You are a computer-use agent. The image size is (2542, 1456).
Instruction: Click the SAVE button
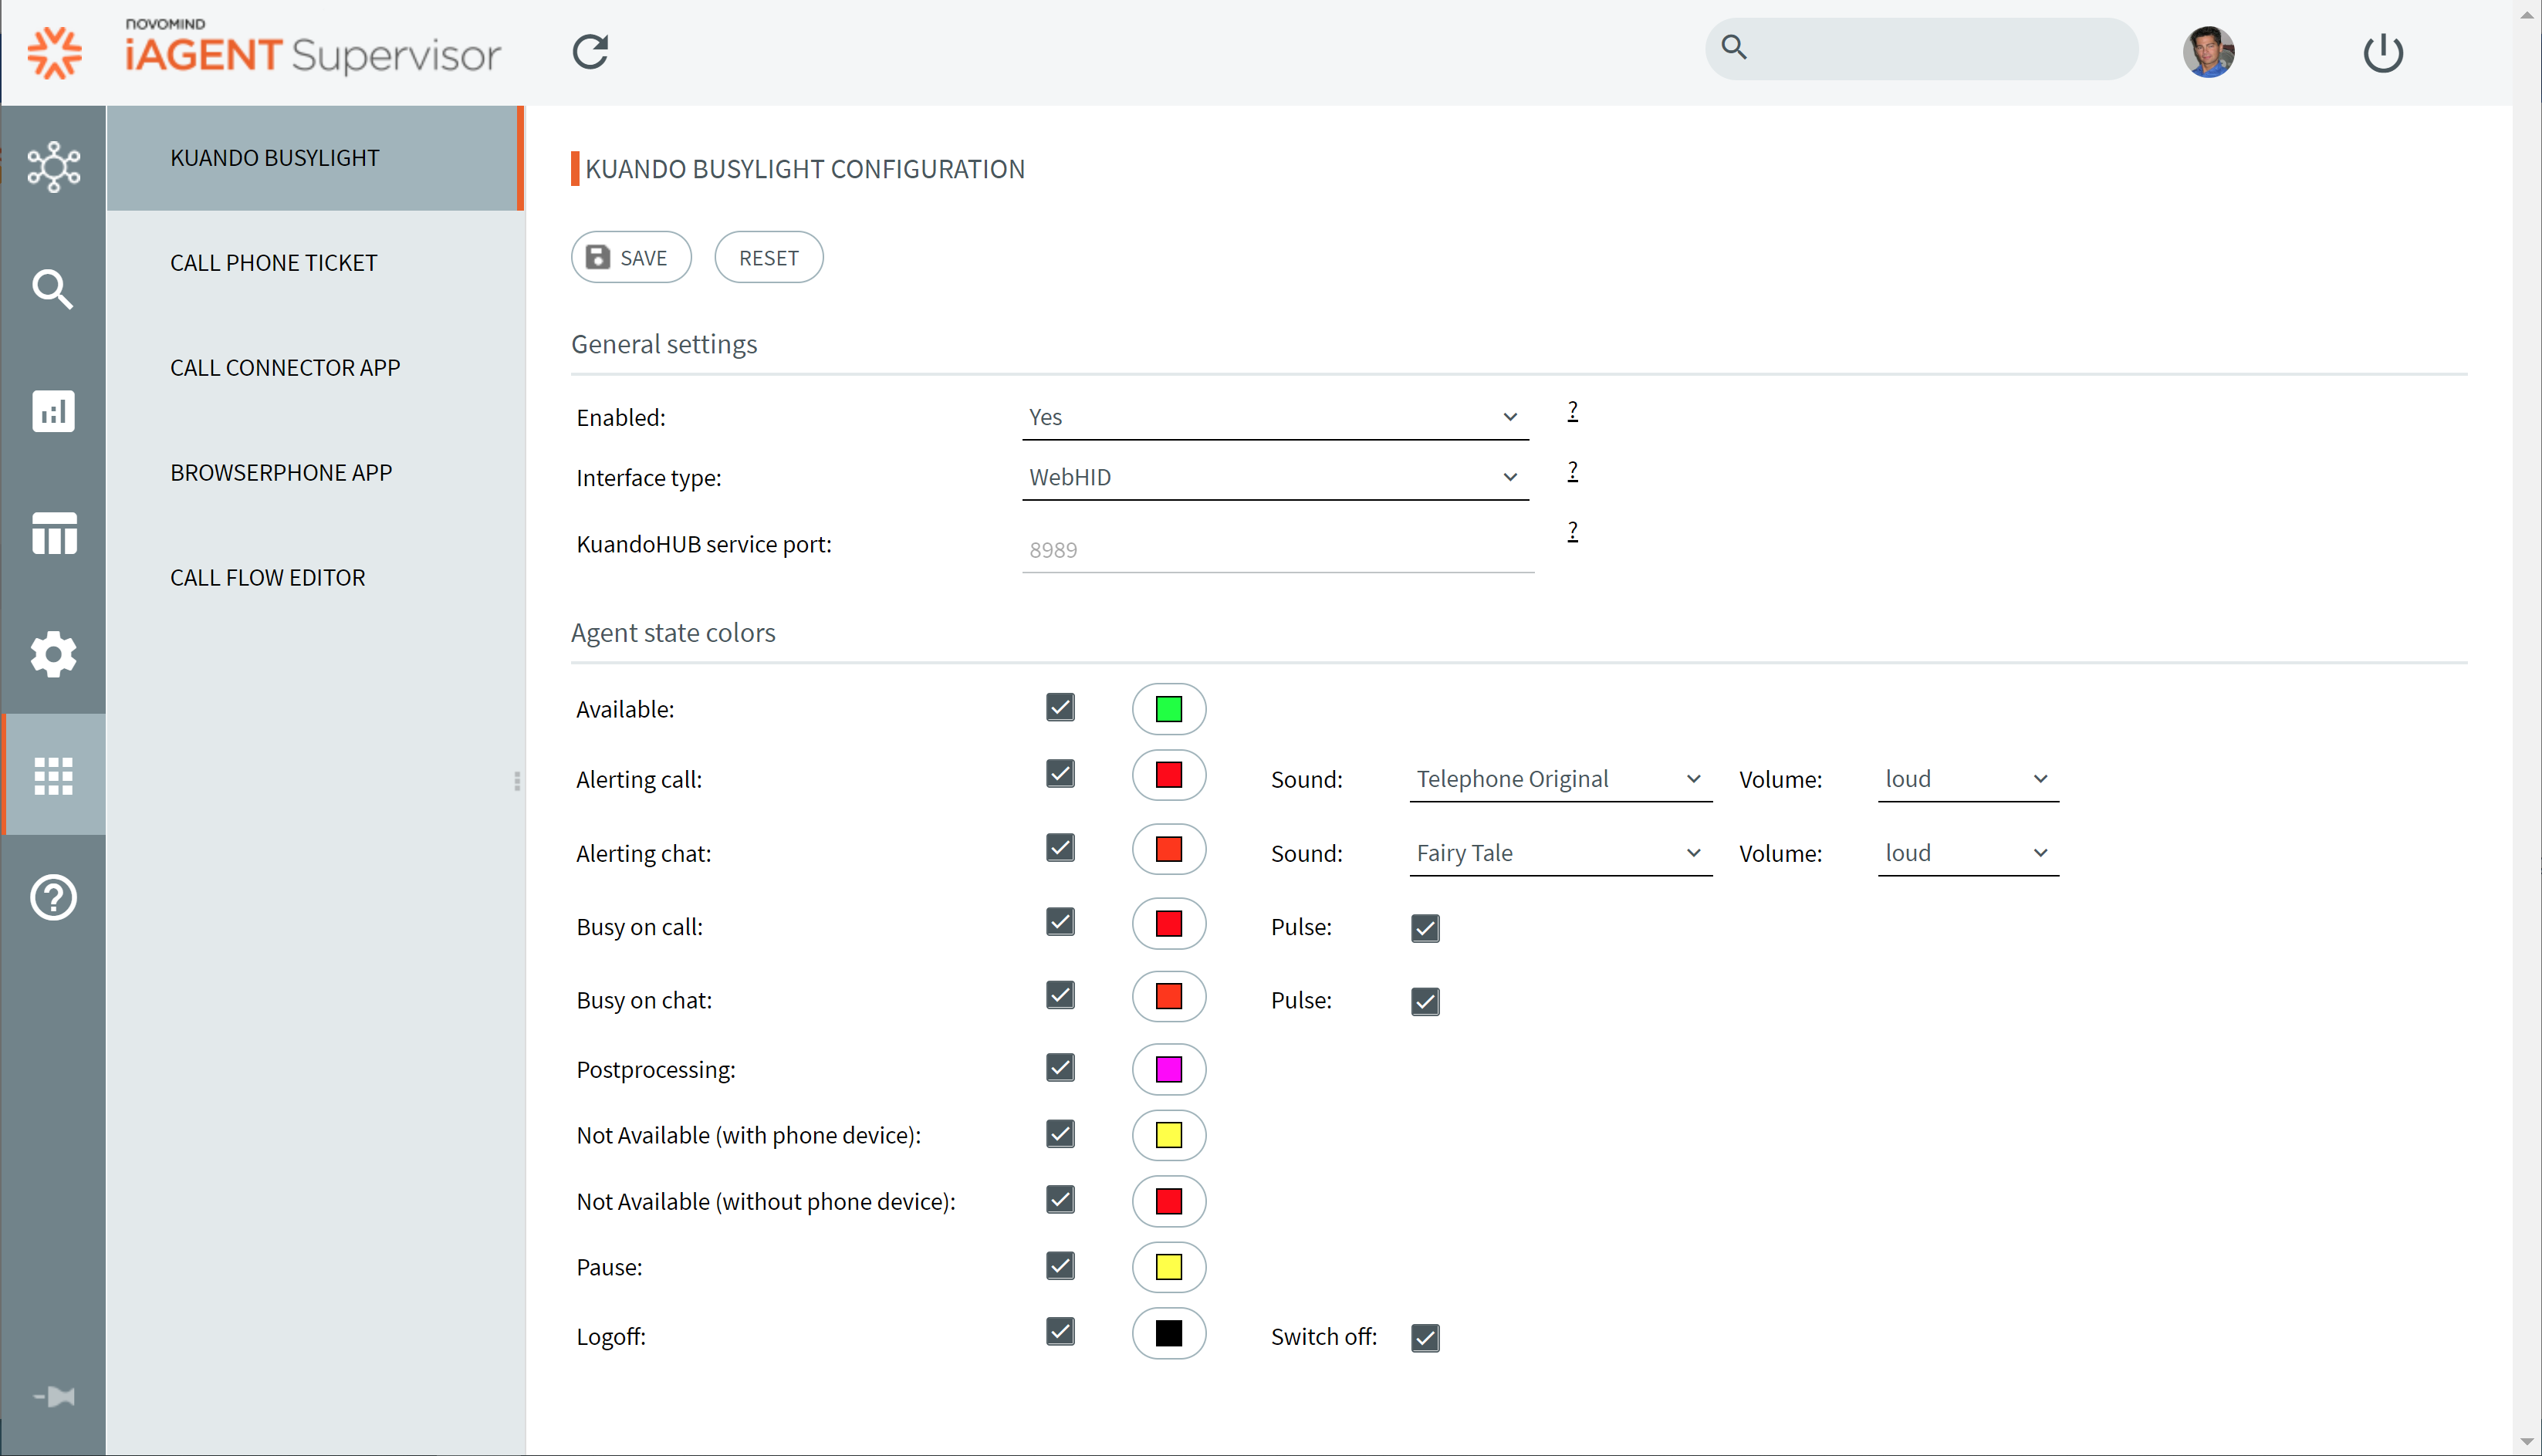631,258
